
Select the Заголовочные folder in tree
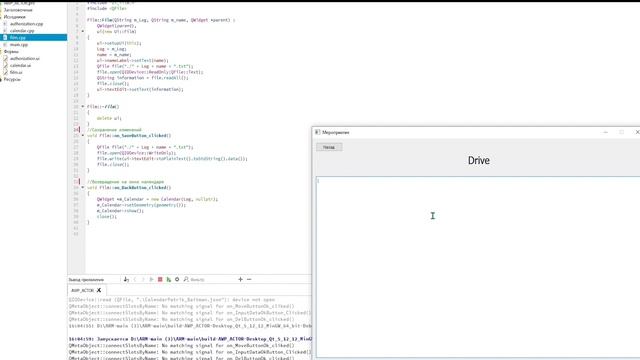coord(18,10)
